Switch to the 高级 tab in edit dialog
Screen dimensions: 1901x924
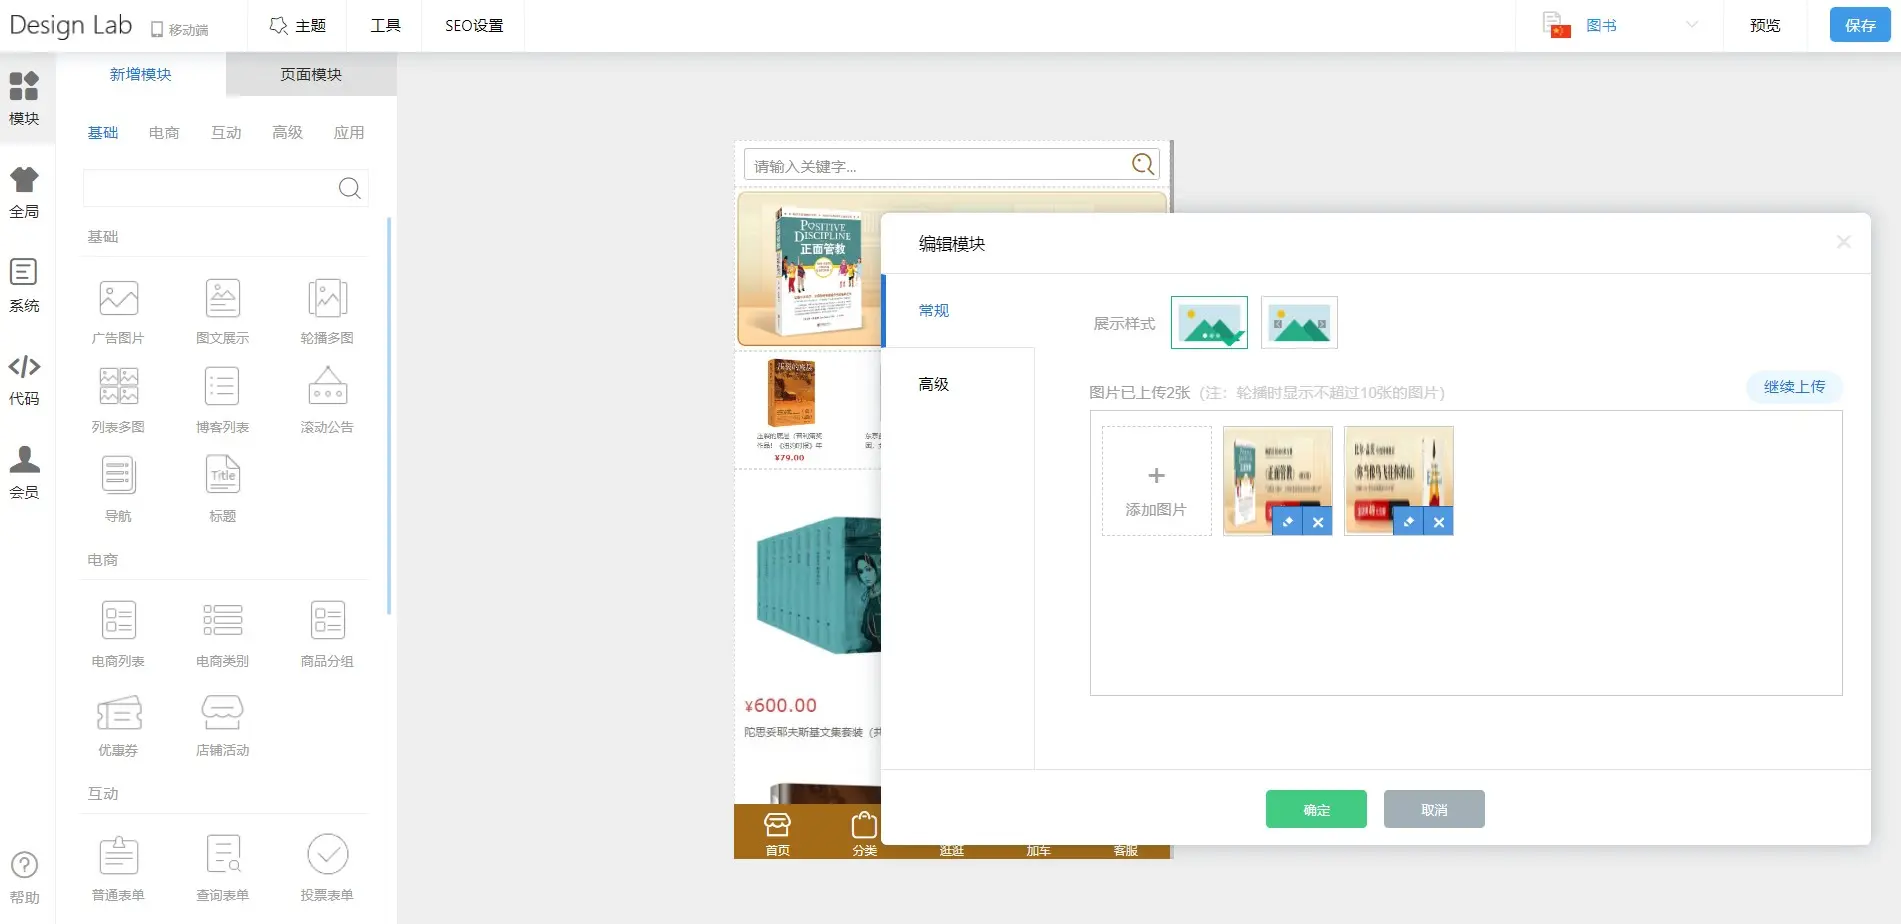point(933,384)
